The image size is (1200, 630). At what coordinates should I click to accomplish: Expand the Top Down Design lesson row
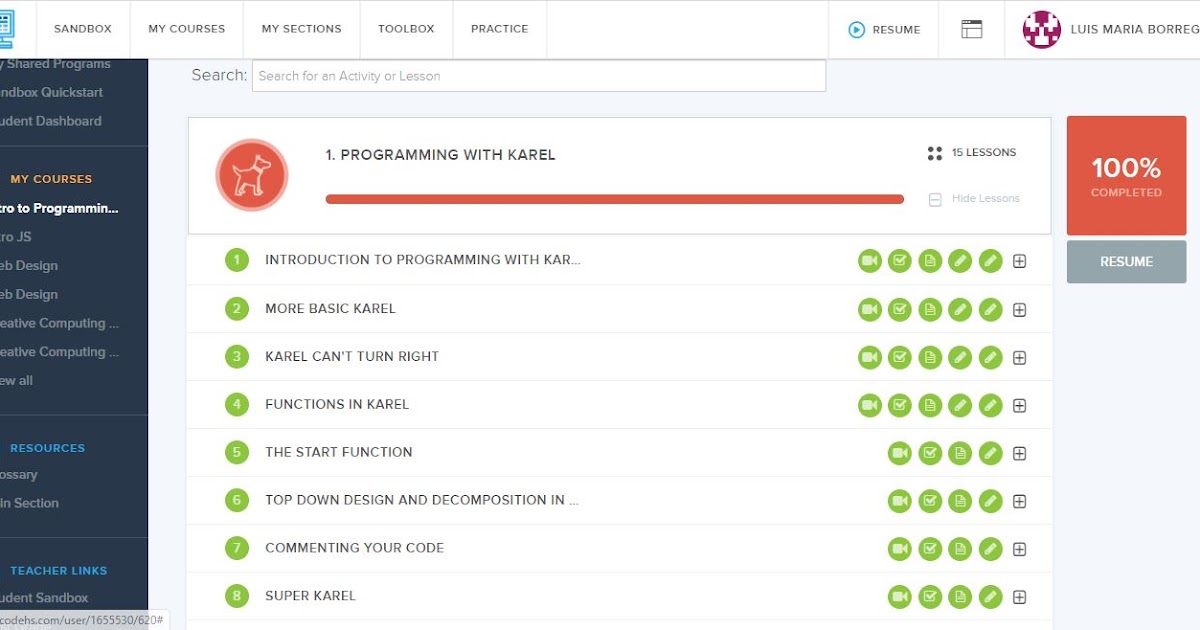click(x=1019, y=500)
